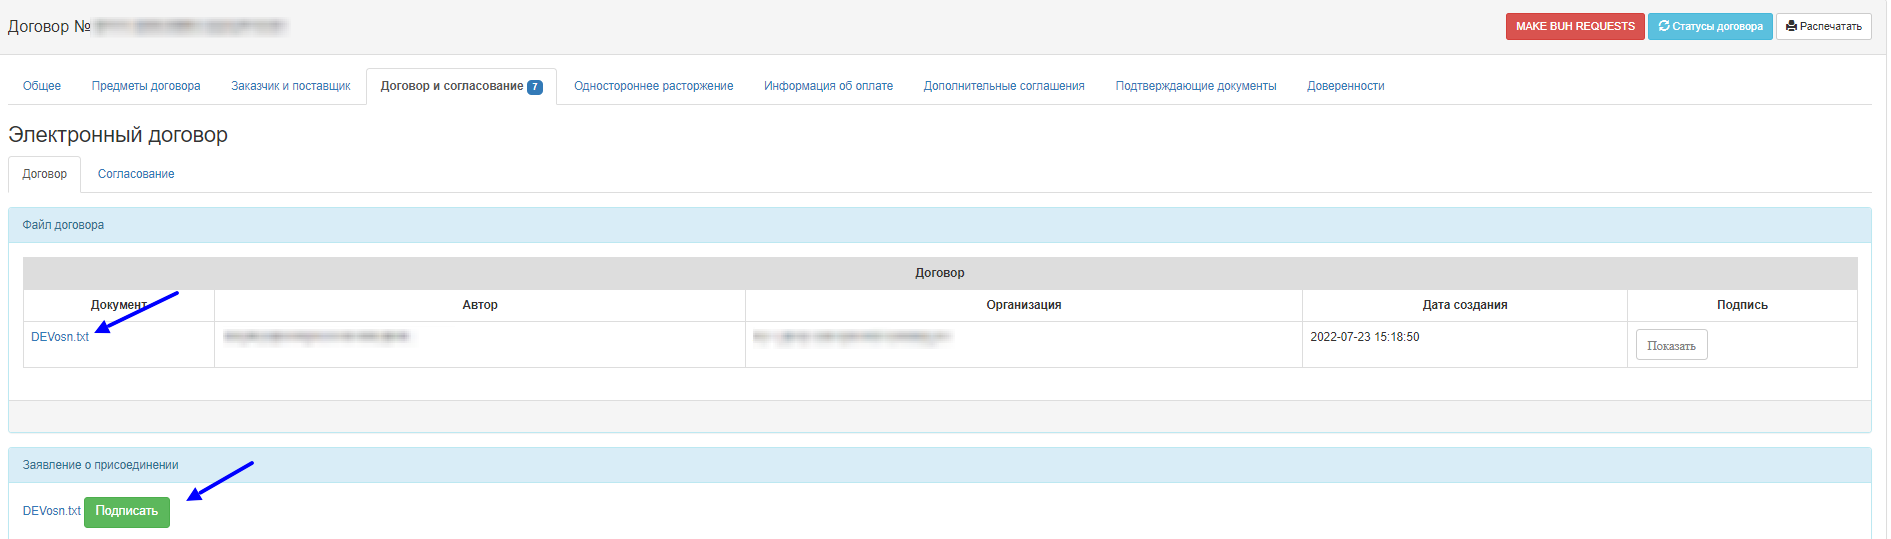Open DEVosn.txt under Заявление о присоединении

(52, 511)
